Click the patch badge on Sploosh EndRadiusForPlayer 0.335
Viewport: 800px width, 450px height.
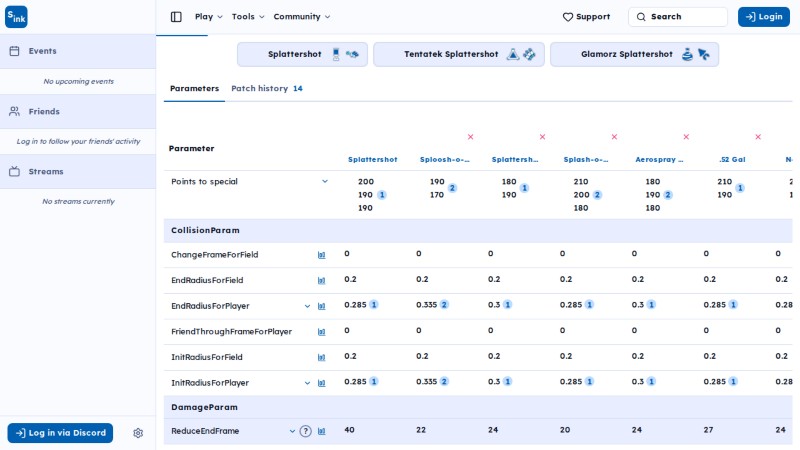[x=444, y=305]
